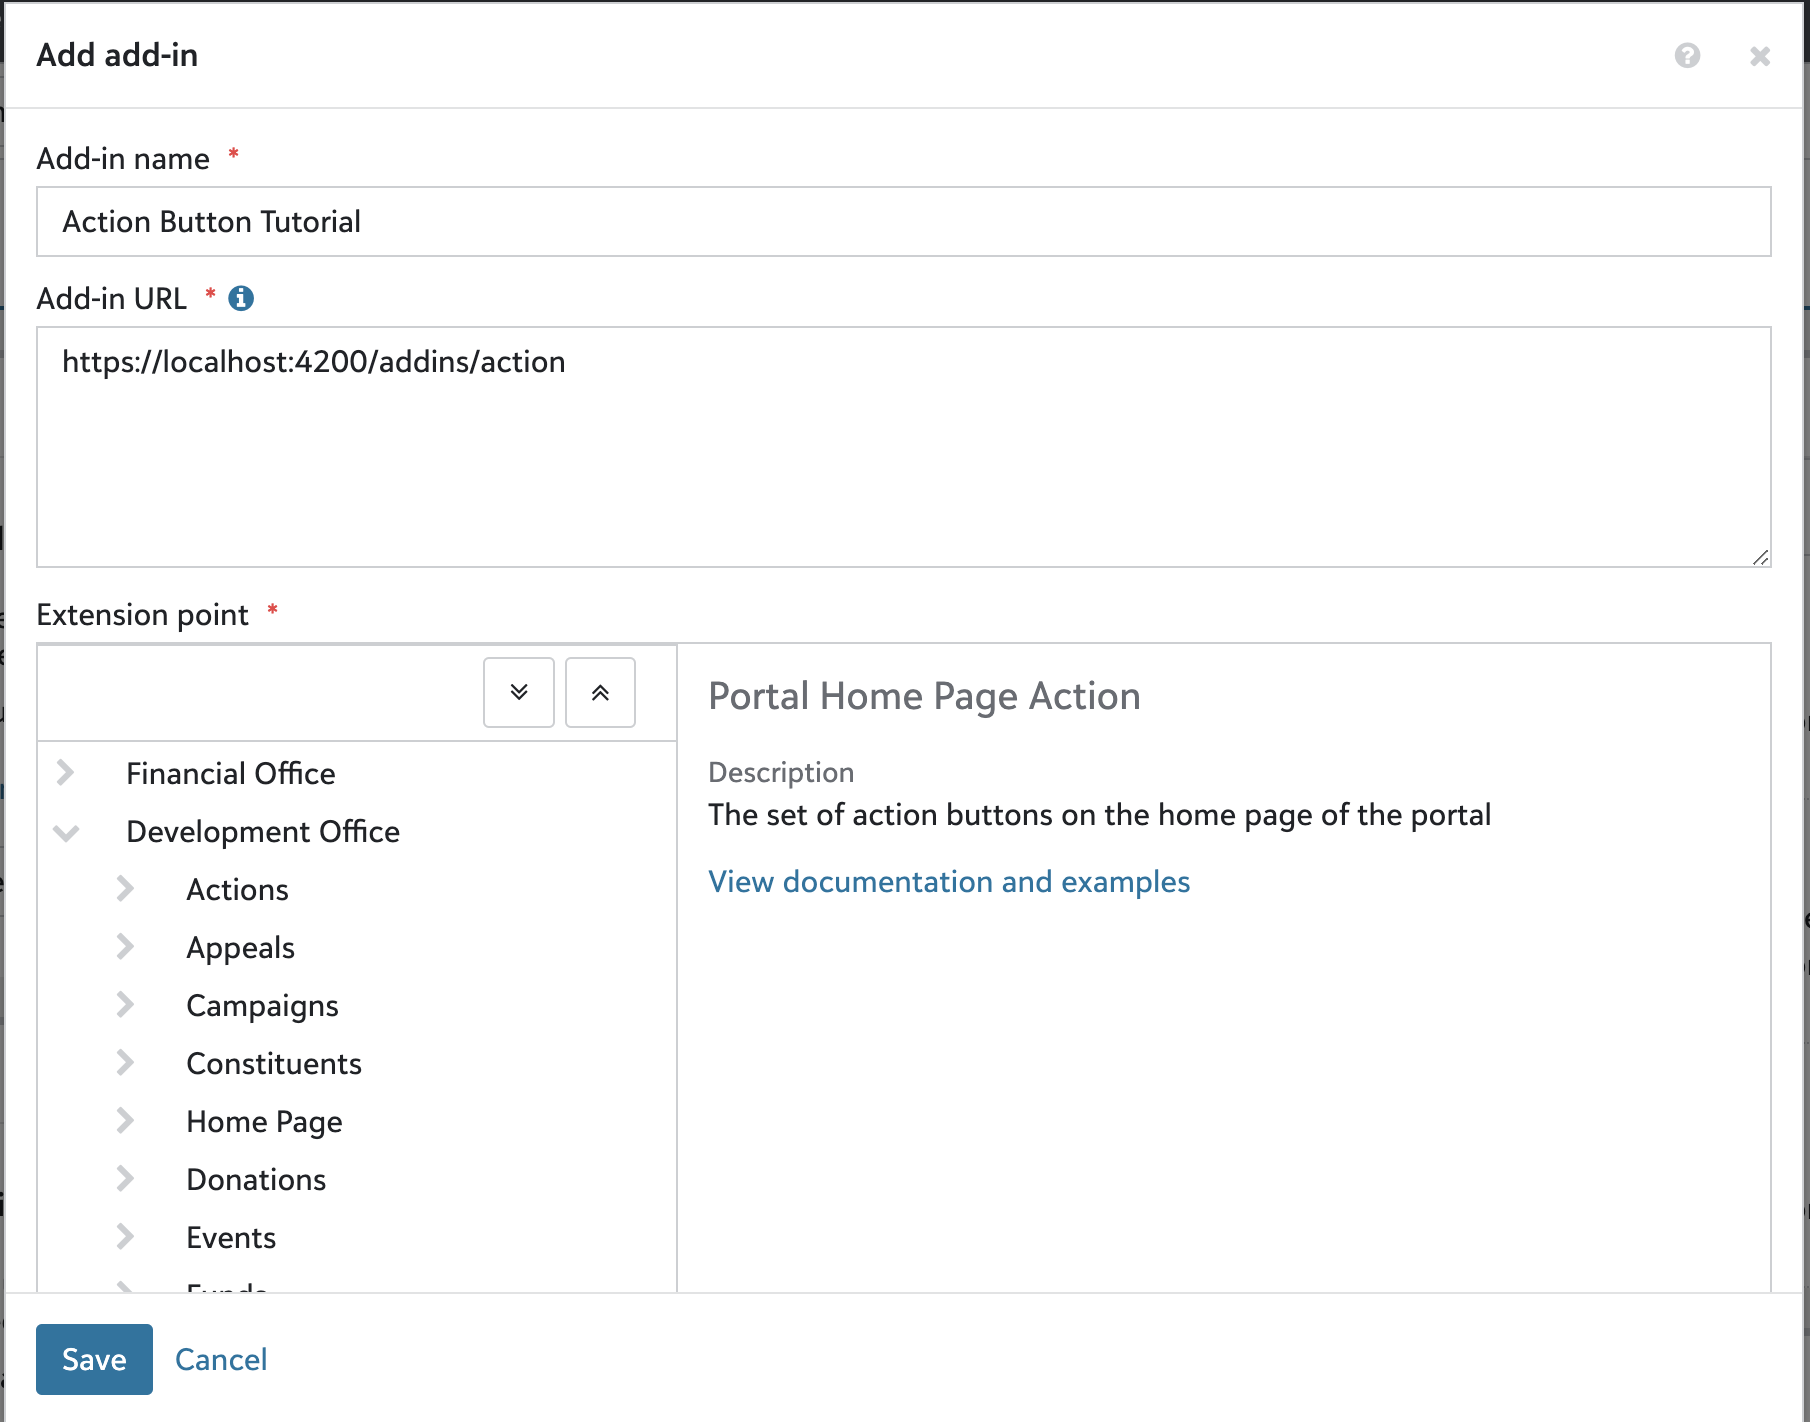This screenshot has width=1810, height=1422.
Task: Click the Add-in URL info icon
Action: [241, 298]
